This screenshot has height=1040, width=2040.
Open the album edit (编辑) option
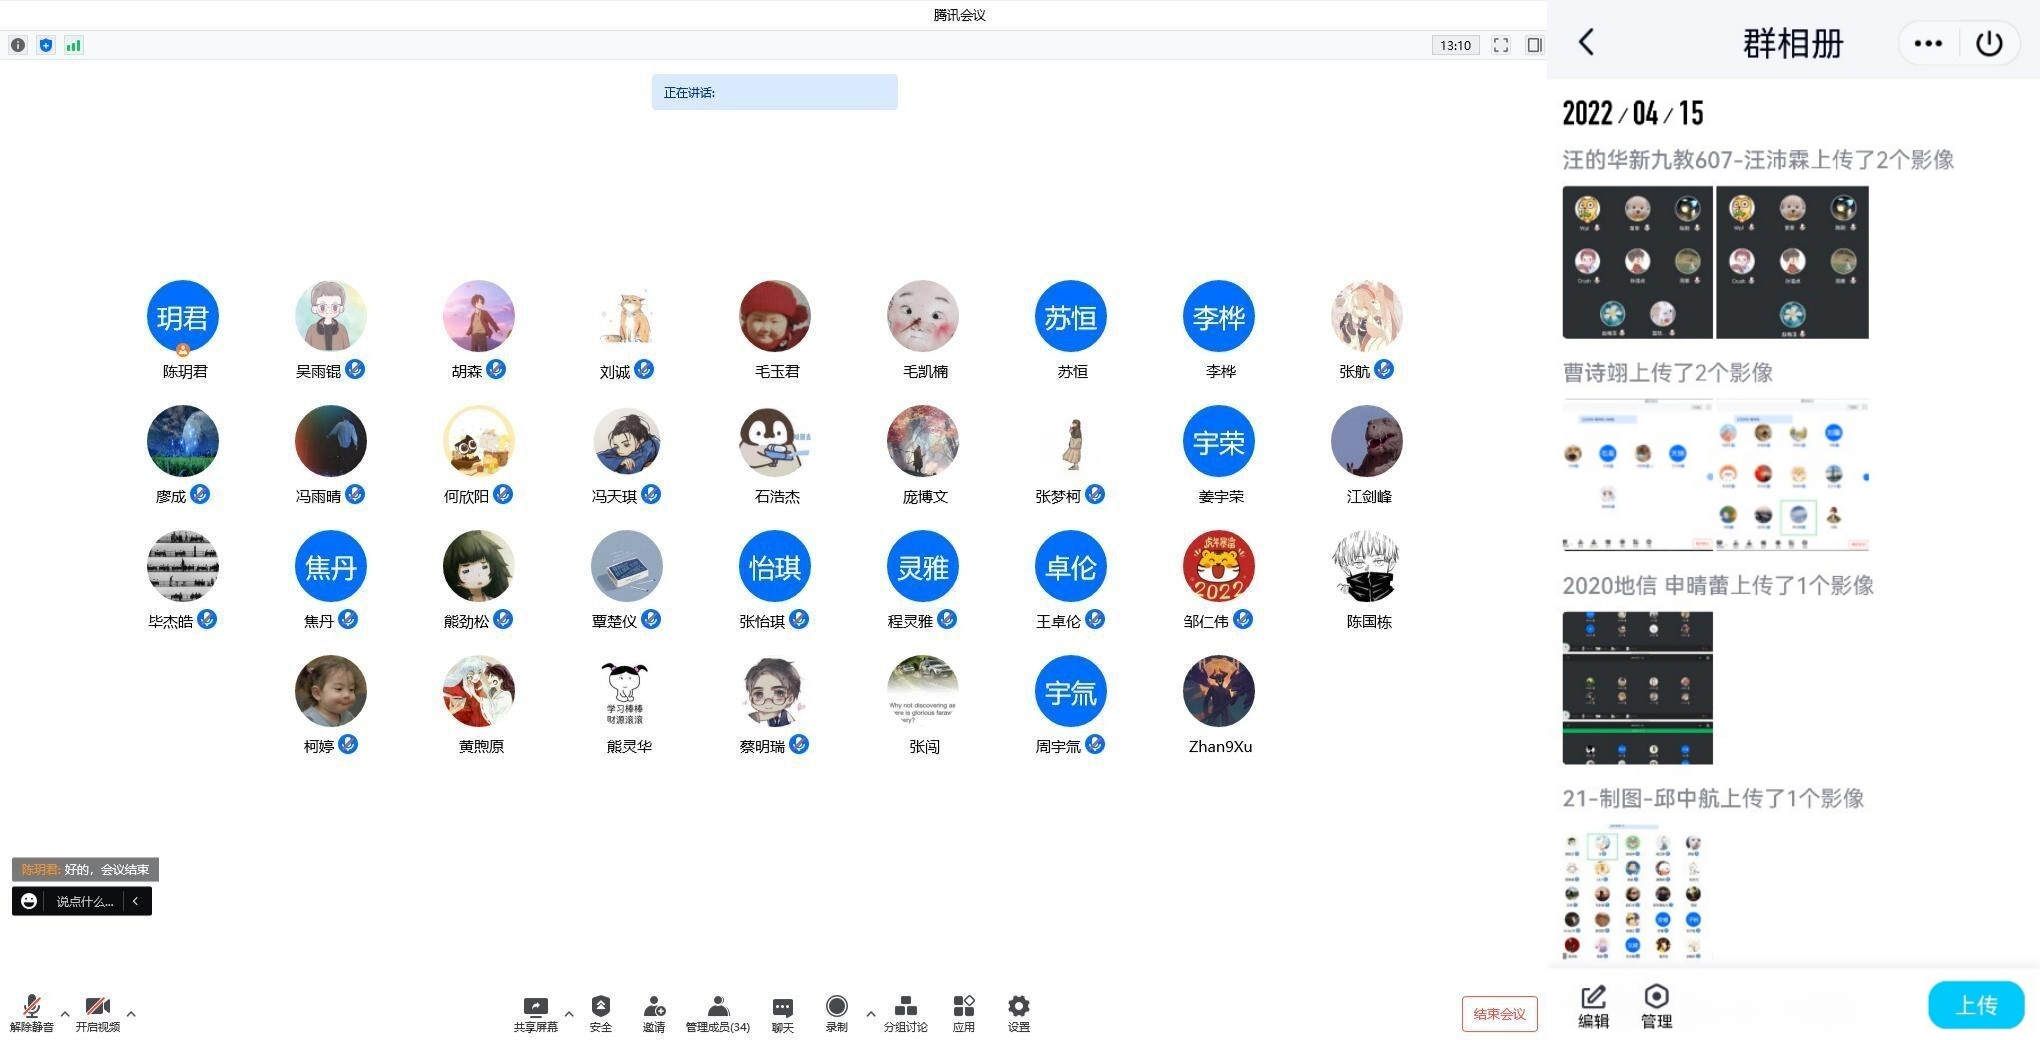(x=1593, y=1005)
